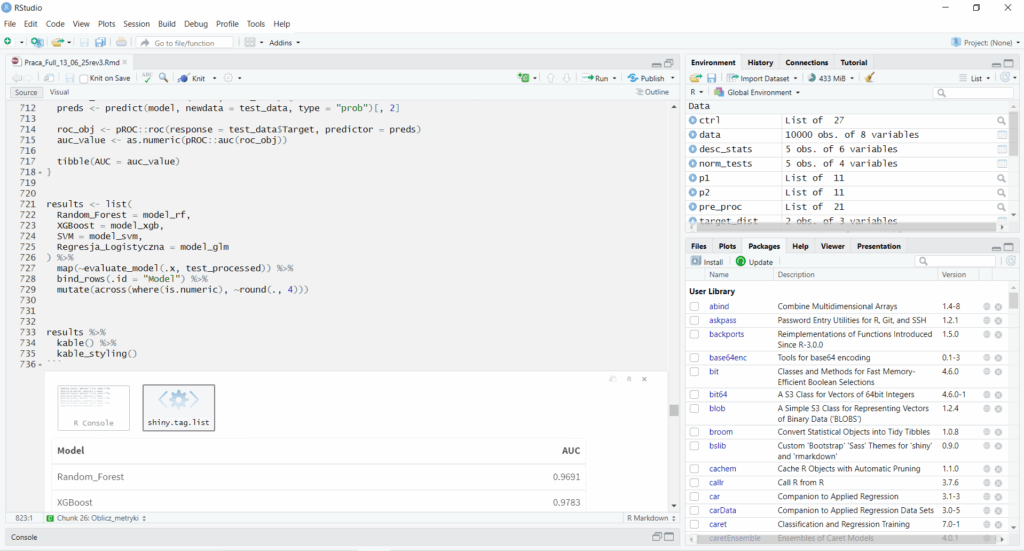View data table with grid icon
1024x551 pixels.
[1002, 135]
